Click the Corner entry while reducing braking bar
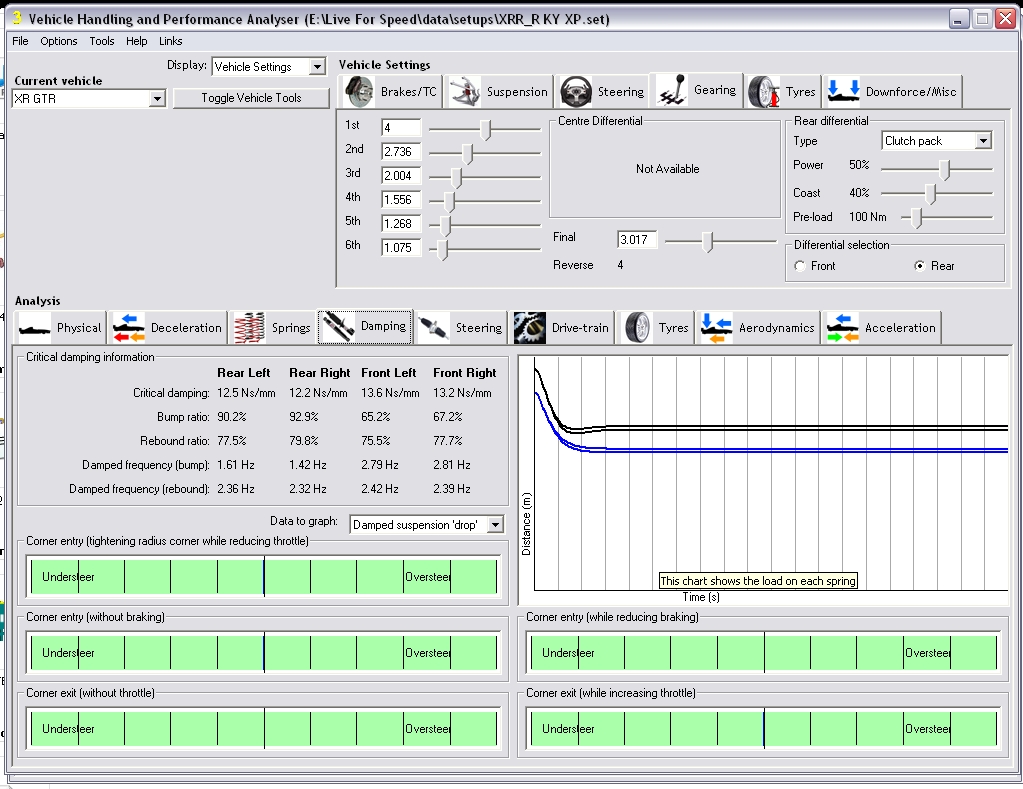Image resolution: width=1023 pixels, height=789 pixels. point(763,653)
